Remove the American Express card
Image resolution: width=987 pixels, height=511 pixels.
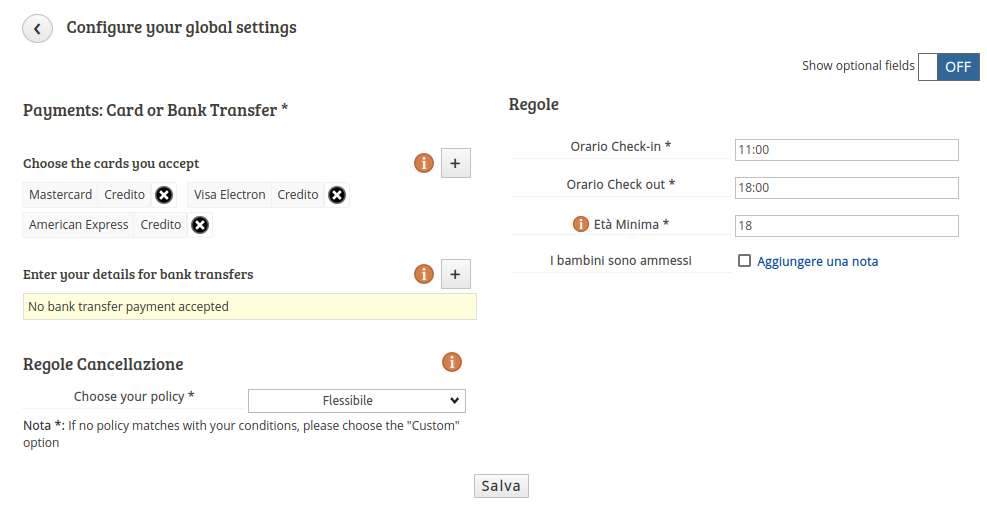click(x=200, y=225)
